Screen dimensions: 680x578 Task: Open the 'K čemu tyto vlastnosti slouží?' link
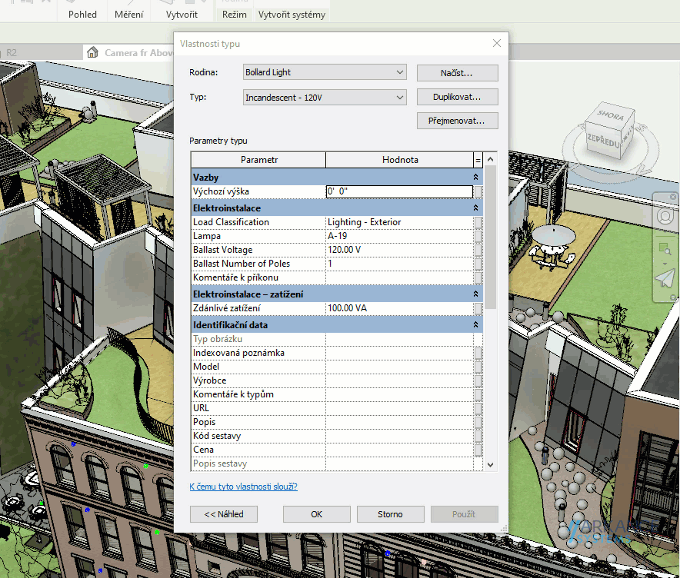click(243, 487)
